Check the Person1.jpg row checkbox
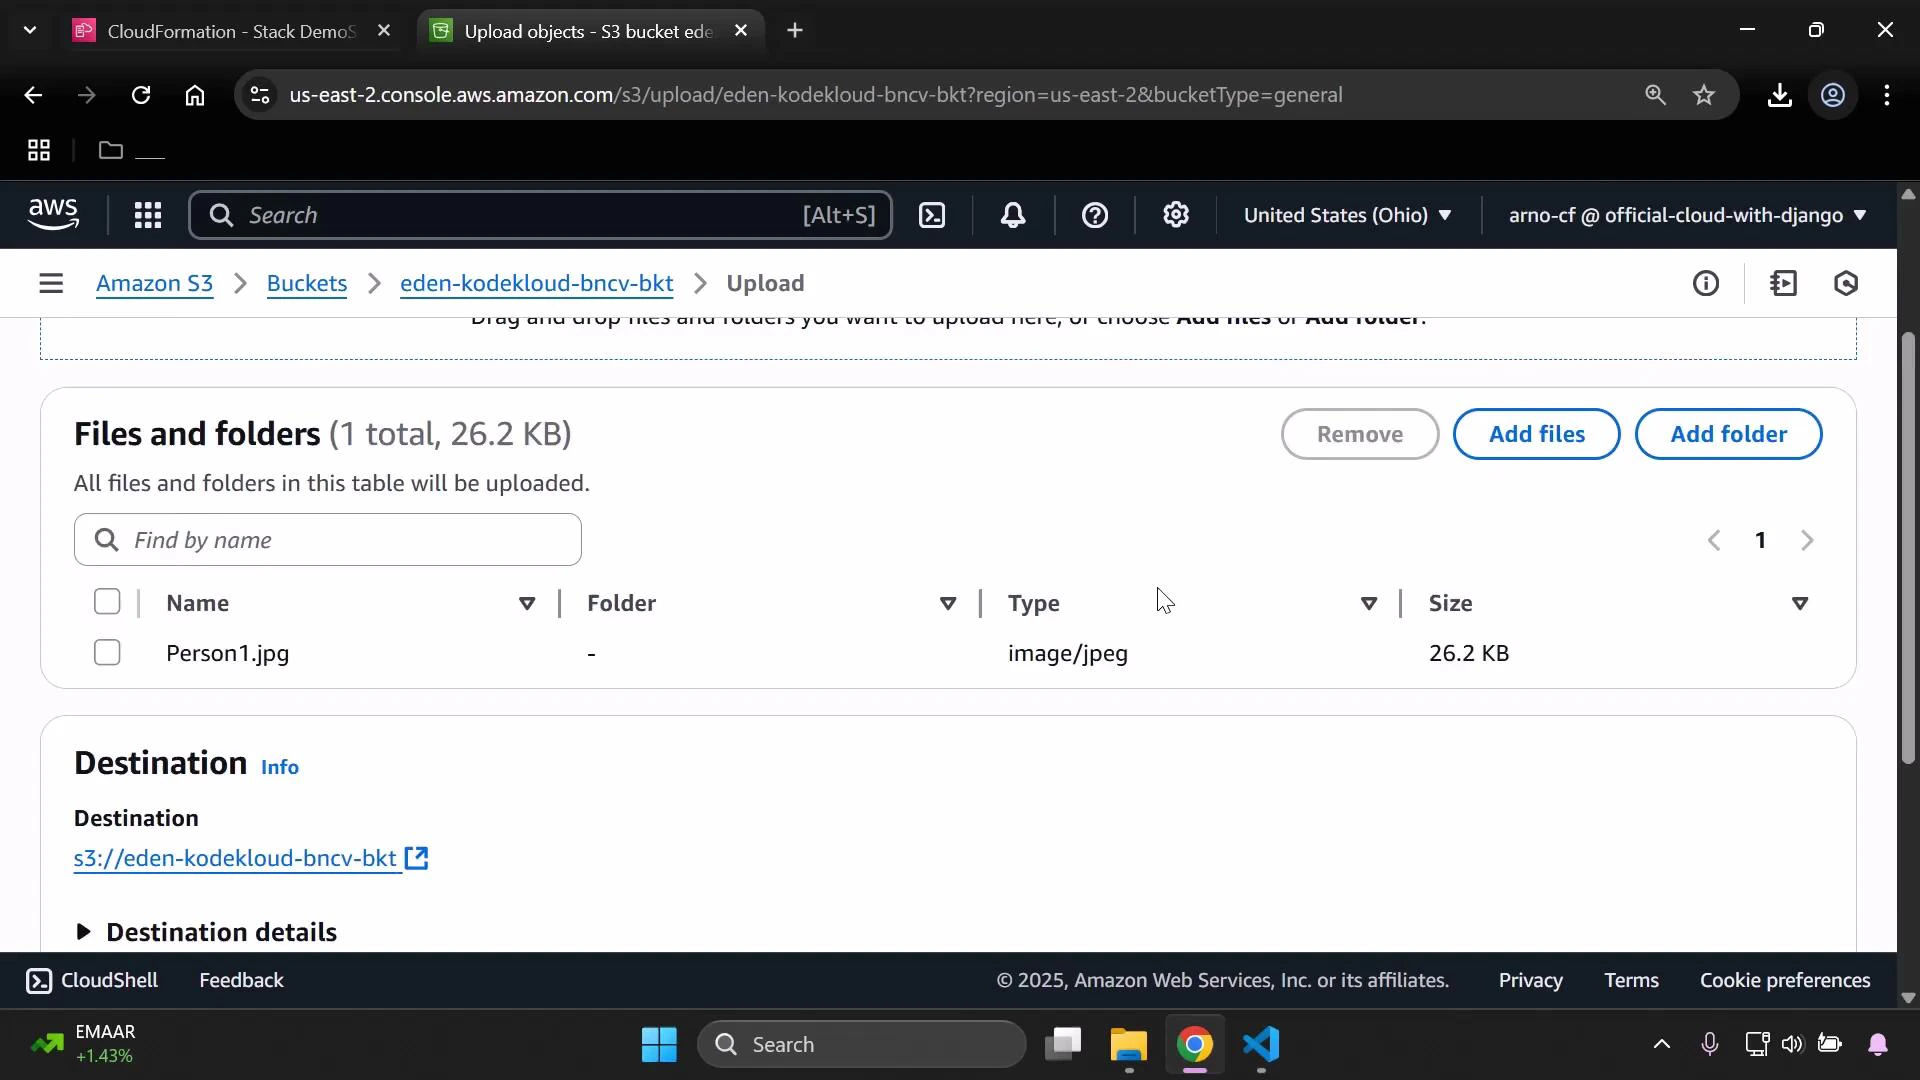Image resolution: width=1920 pixels, height=1080 pixels. [x=106, y=652]
